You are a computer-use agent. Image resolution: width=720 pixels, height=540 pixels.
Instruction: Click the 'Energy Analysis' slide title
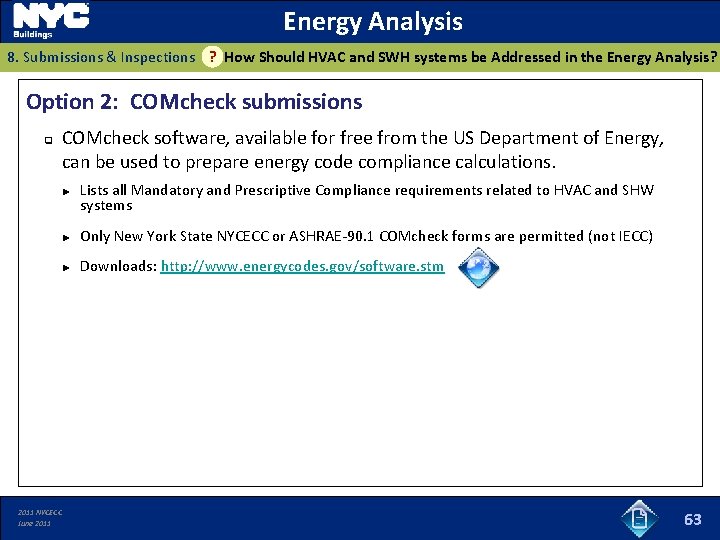point(373,22)
